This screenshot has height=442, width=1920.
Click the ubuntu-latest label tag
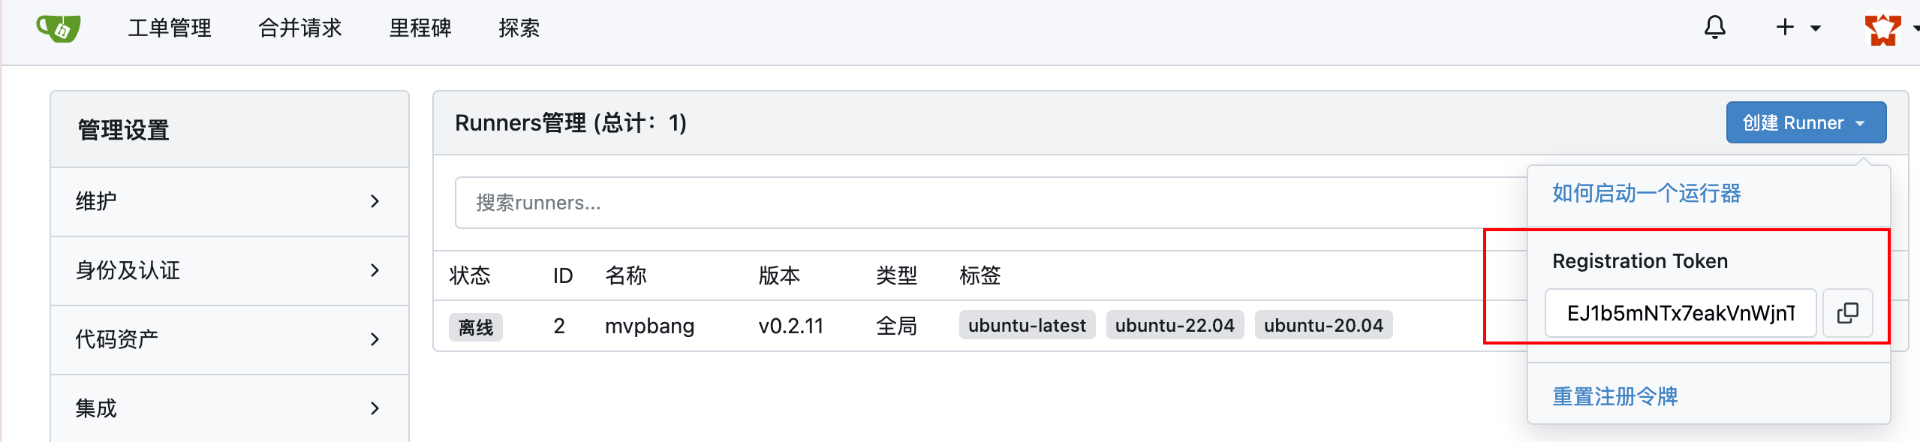1027,325
